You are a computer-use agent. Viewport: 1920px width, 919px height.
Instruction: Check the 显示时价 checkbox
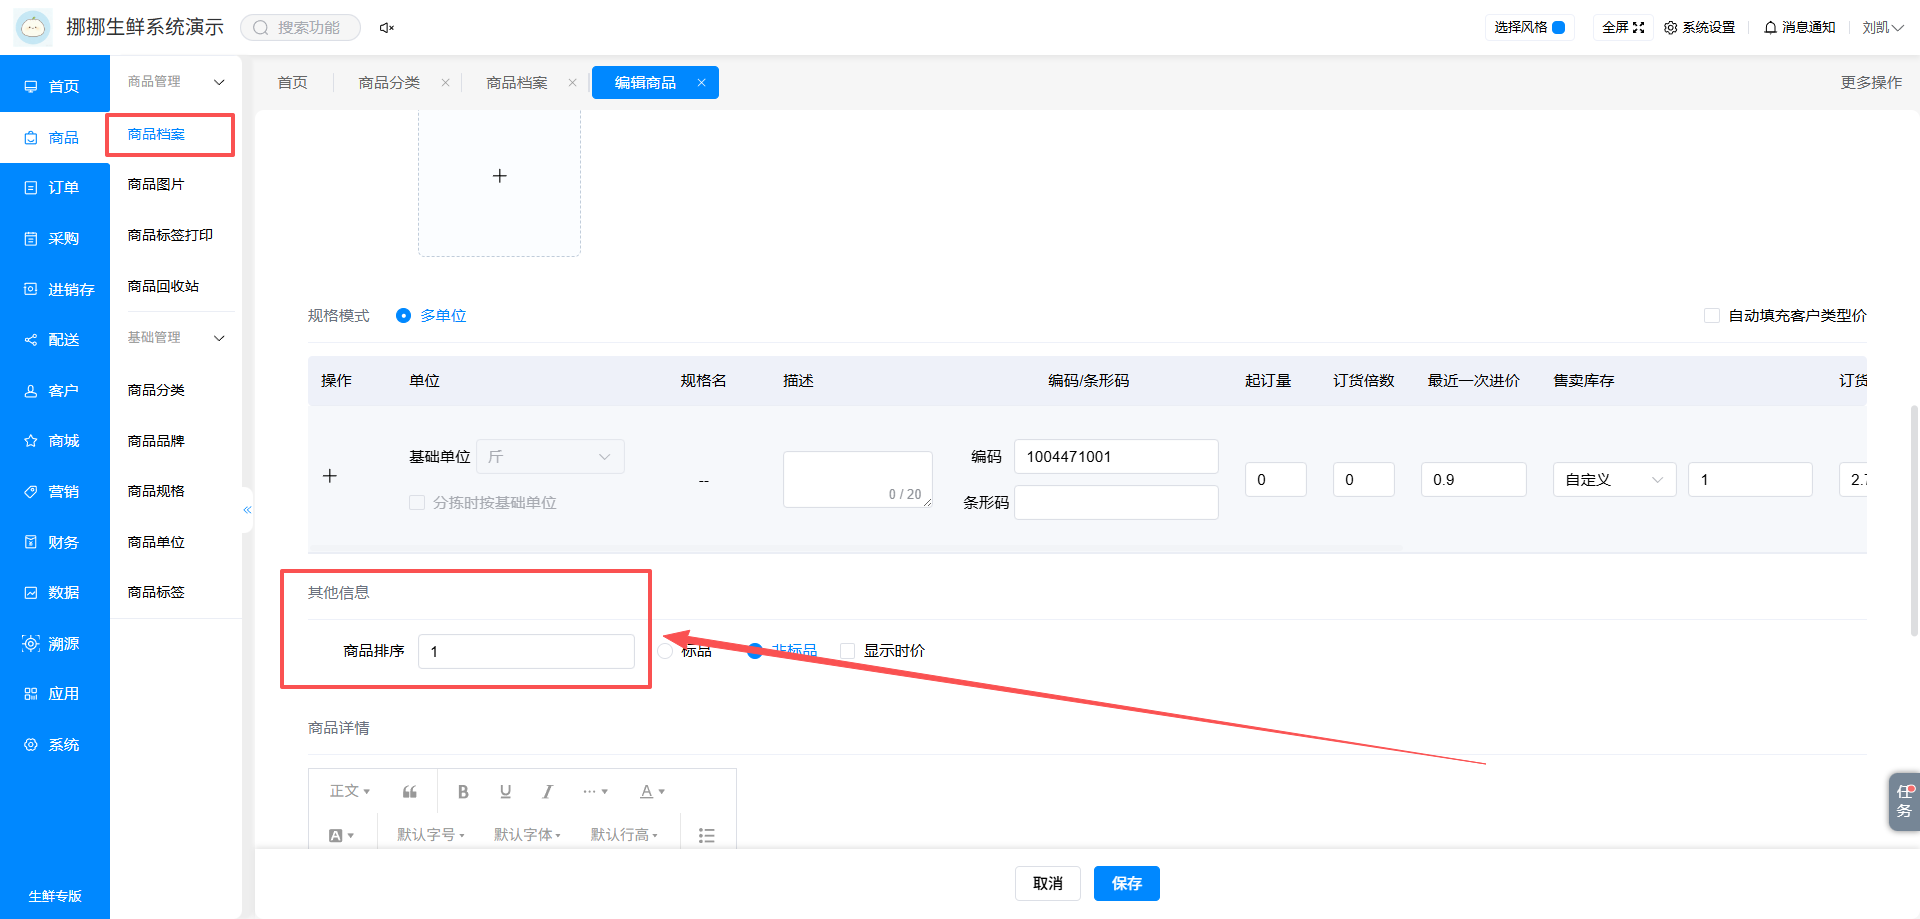(848, 651)
